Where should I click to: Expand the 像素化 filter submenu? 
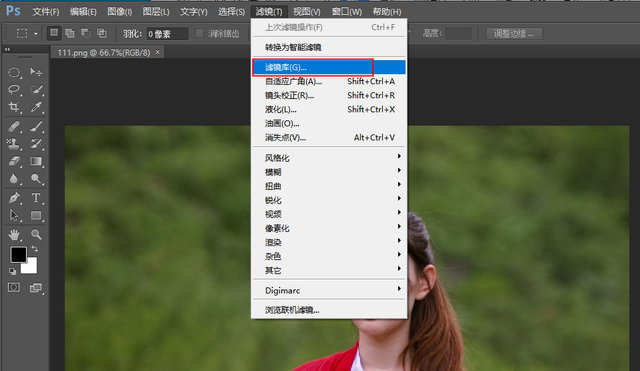[x=329, y=228]
